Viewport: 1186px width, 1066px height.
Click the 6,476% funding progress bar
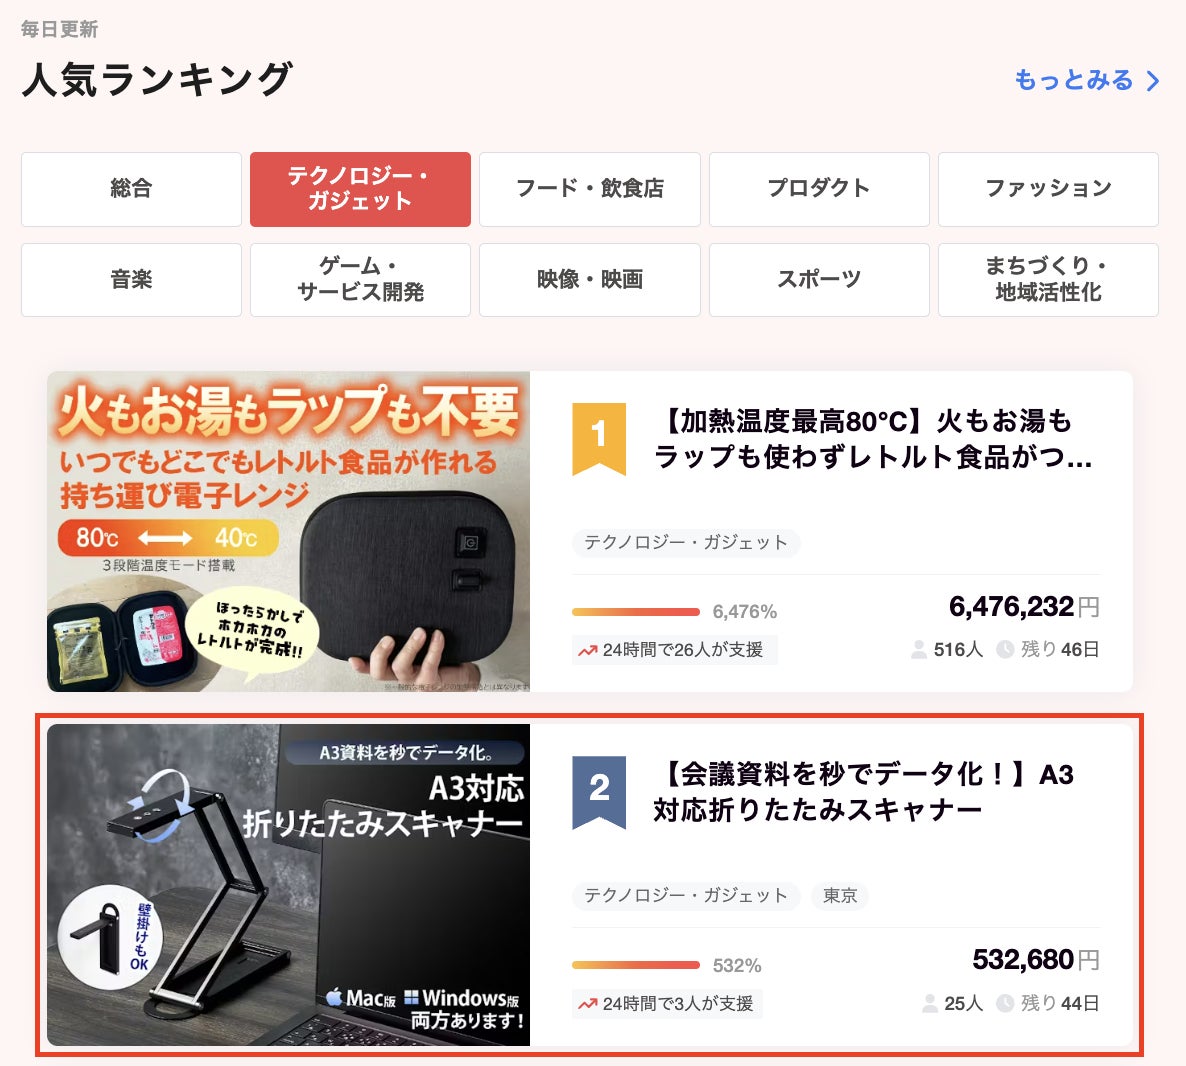click(635, 611)
